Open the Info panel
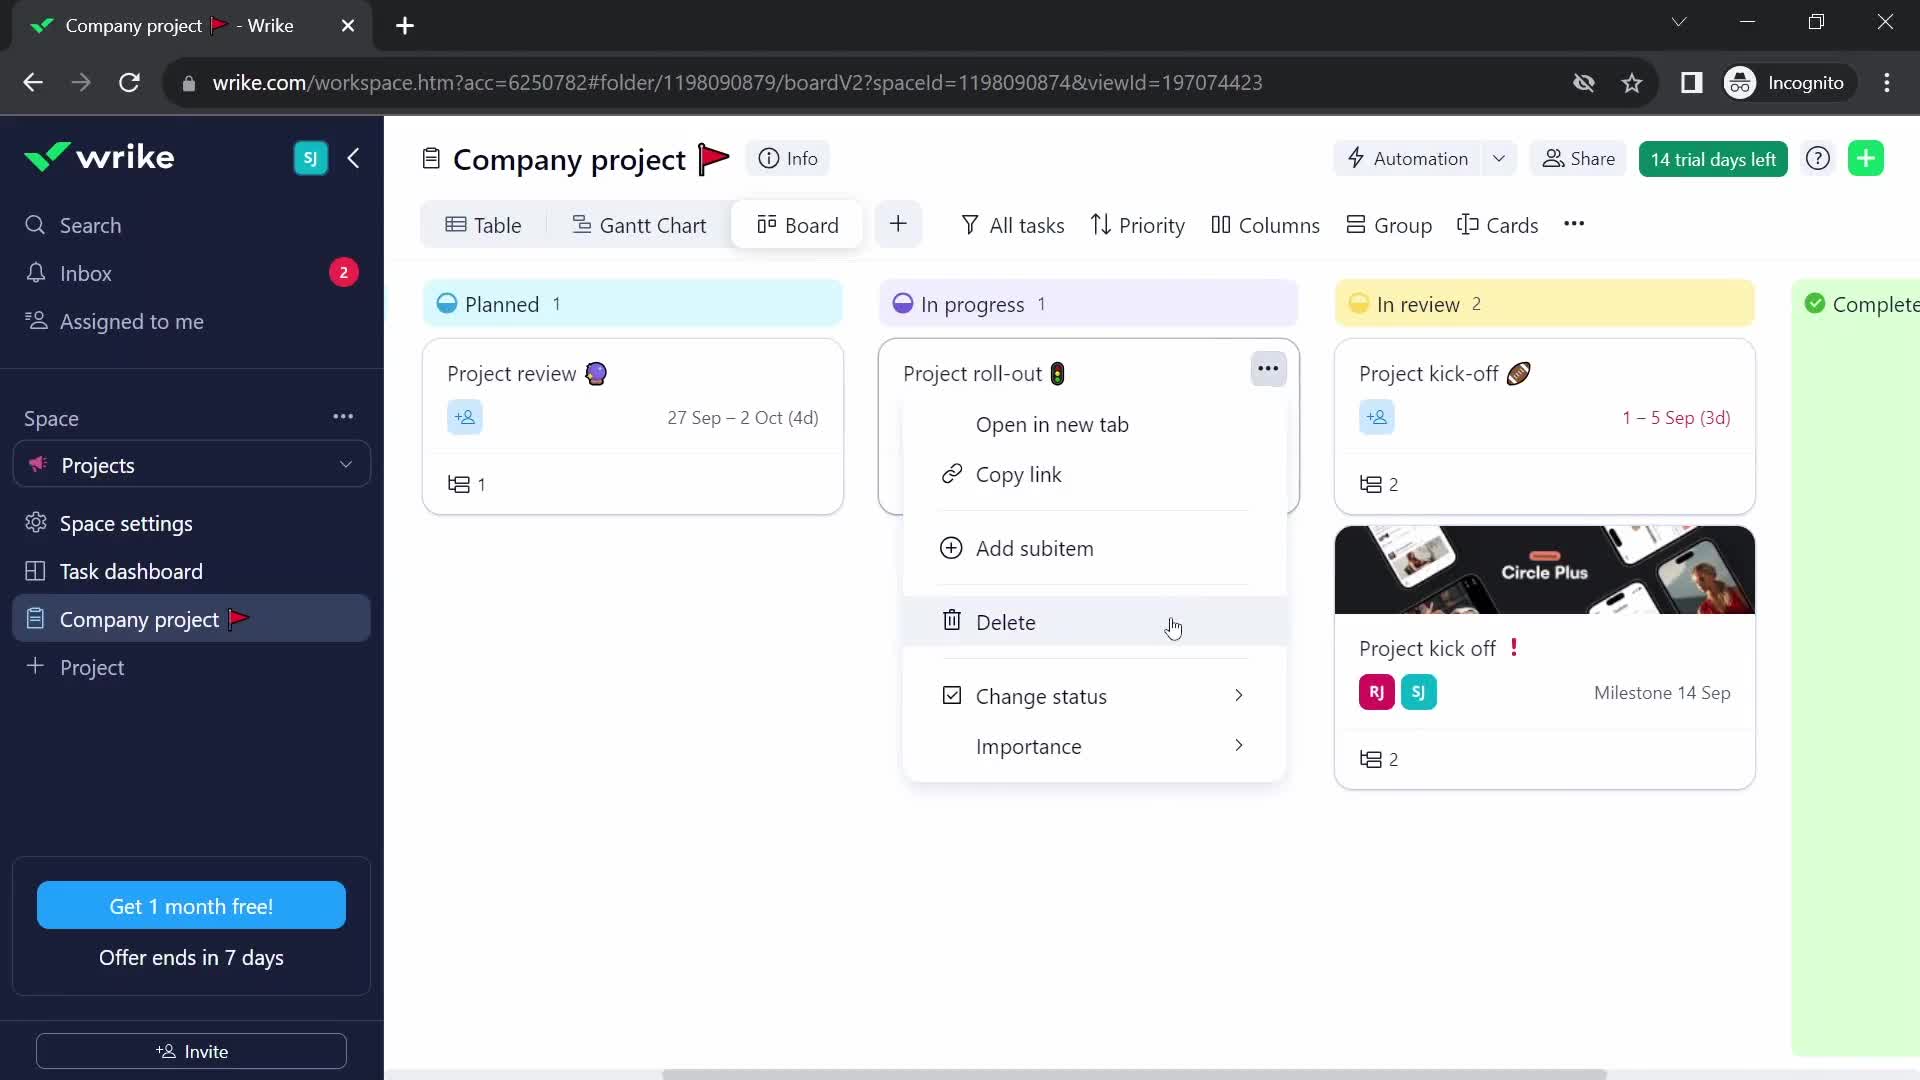 788,158
